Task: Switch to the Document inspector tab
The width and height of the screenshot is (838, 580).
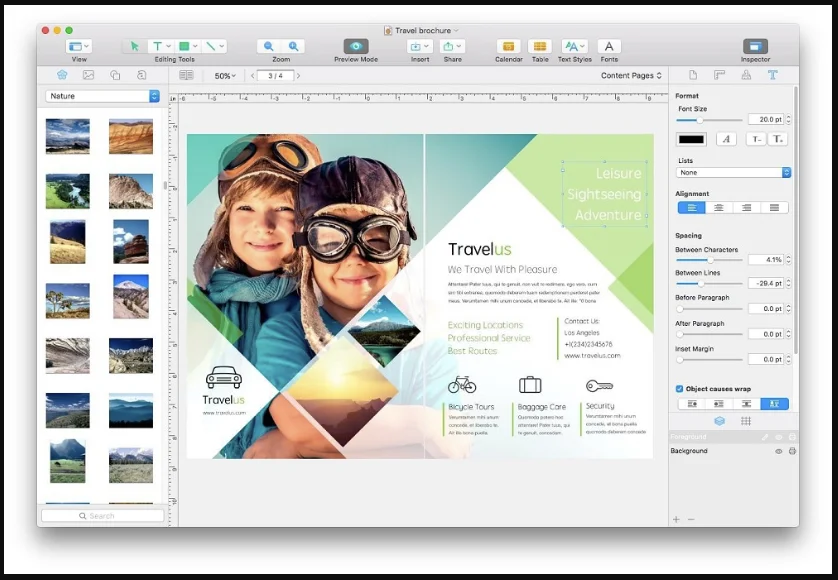Action: click(693, 75)
